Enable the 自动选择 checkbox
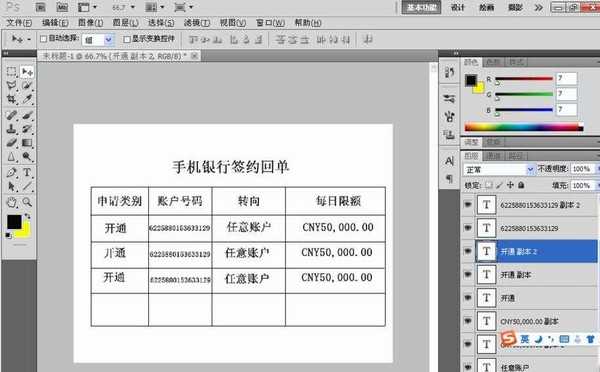 (43, 39)
